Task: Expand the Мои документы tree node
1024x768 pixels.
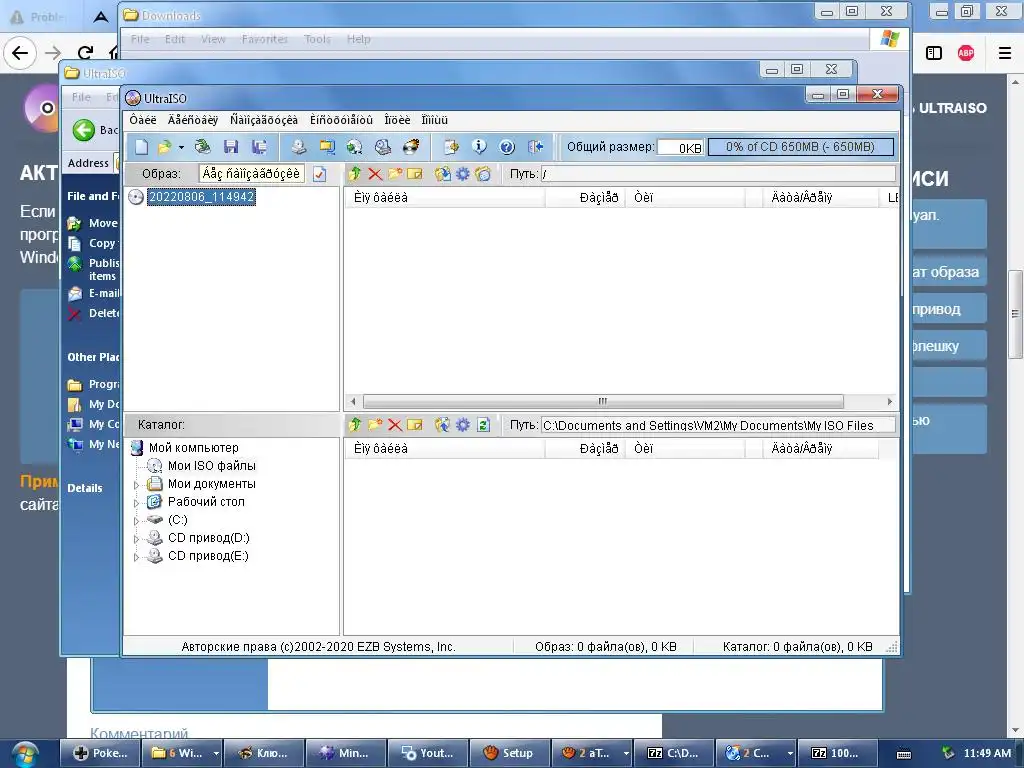Action: [136, 485]
